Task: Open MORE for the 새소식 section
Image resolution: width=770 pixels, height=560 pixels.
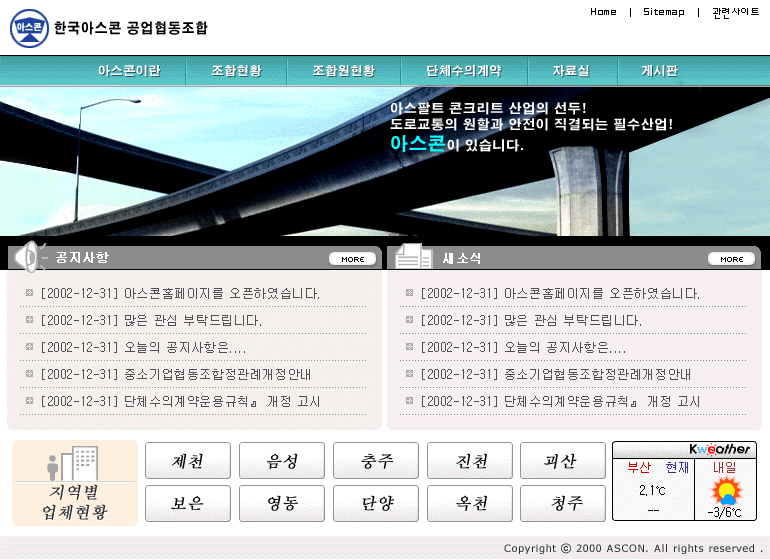Action: coord(731,259)
